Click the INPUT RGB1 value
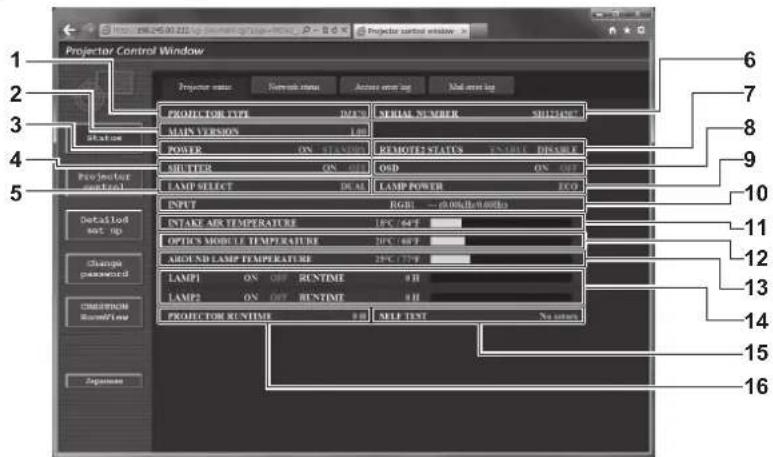Viewport: 773px width, 457px height. (x=402, y=204)
